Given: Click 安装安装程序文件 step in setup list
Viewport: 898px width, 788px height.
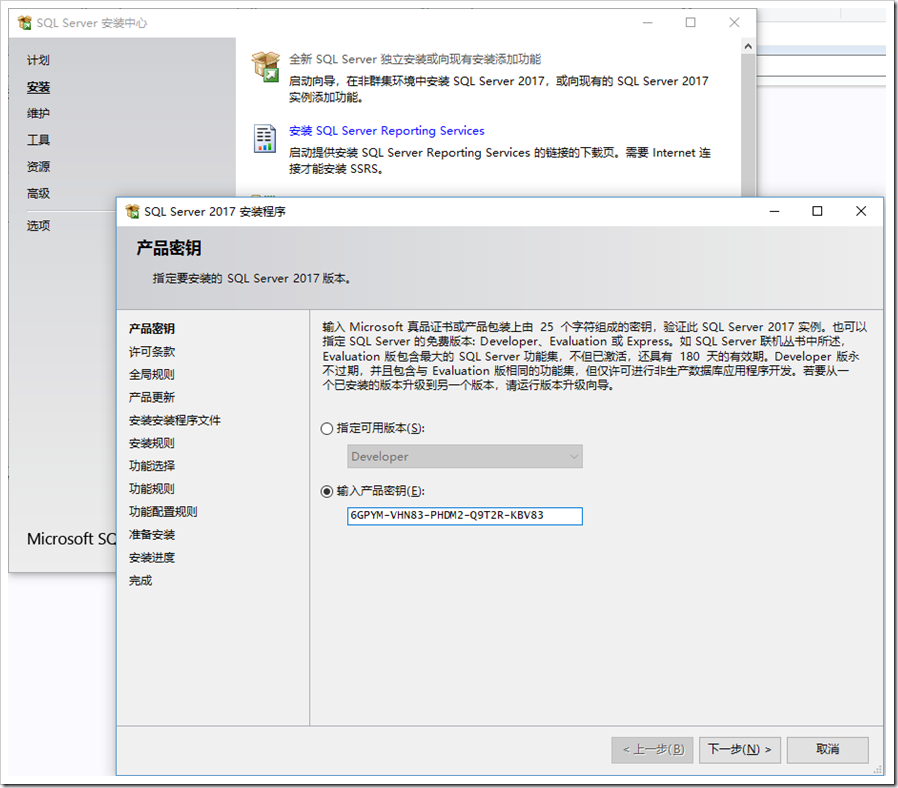Looking at the screenshot, I should point(175,420).
